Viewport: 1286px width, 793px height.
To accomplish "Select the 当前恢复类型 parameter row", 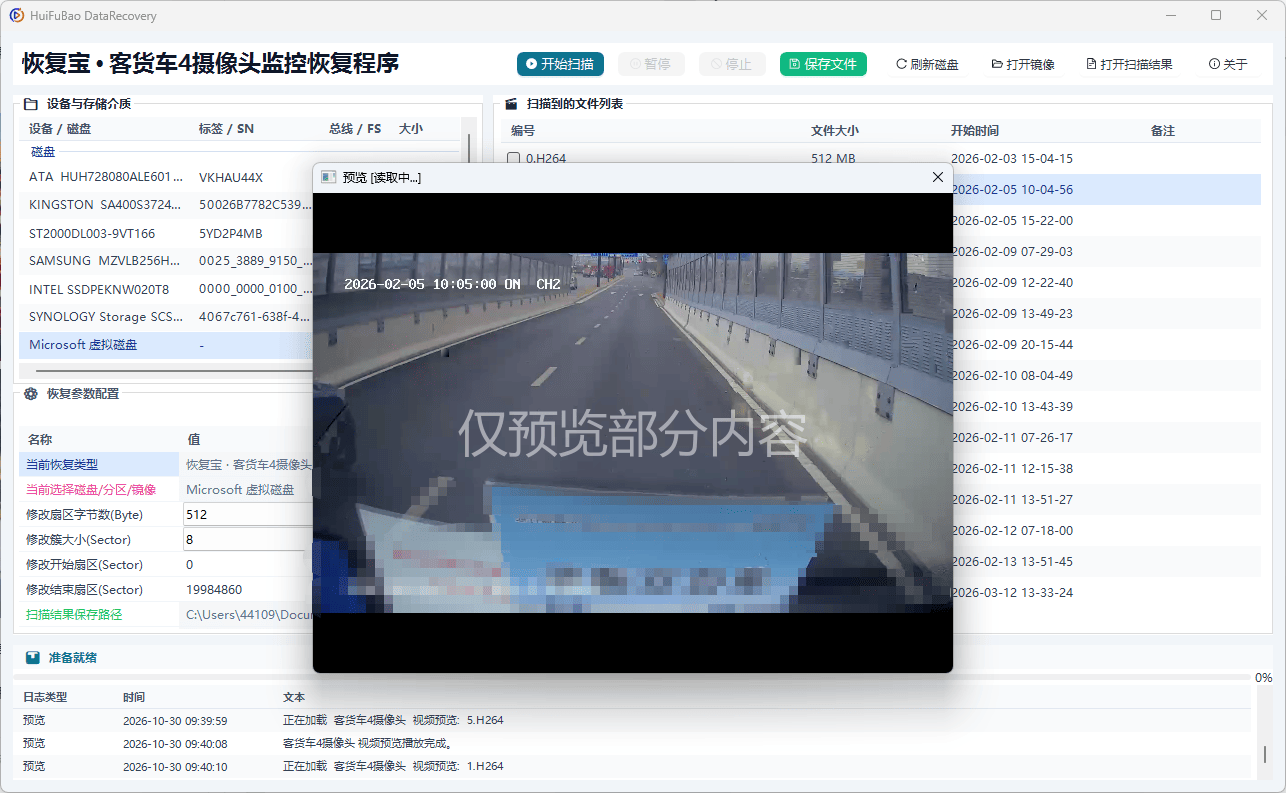I will (166, 464).
